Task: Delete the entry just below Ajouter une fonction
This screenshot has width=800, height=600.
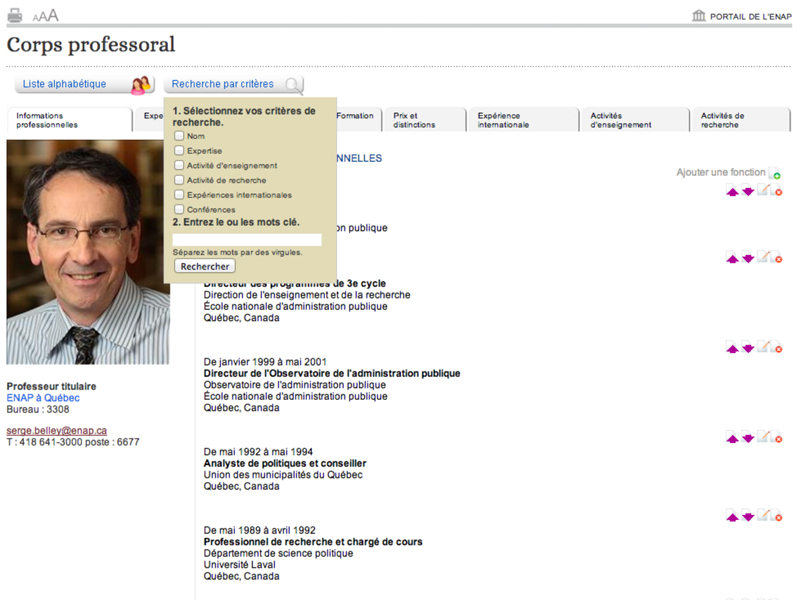Action: click(776, 191)
